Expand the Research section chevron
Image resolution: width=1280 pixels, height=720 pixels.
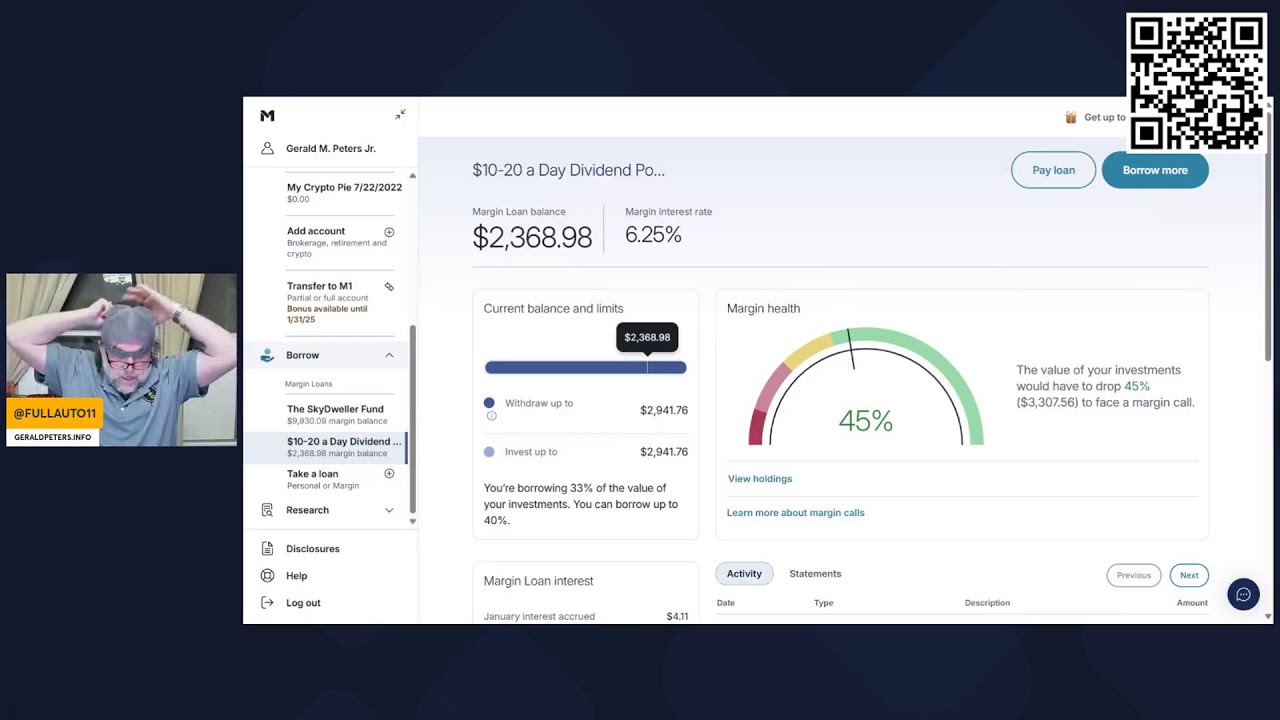point(389,510)
